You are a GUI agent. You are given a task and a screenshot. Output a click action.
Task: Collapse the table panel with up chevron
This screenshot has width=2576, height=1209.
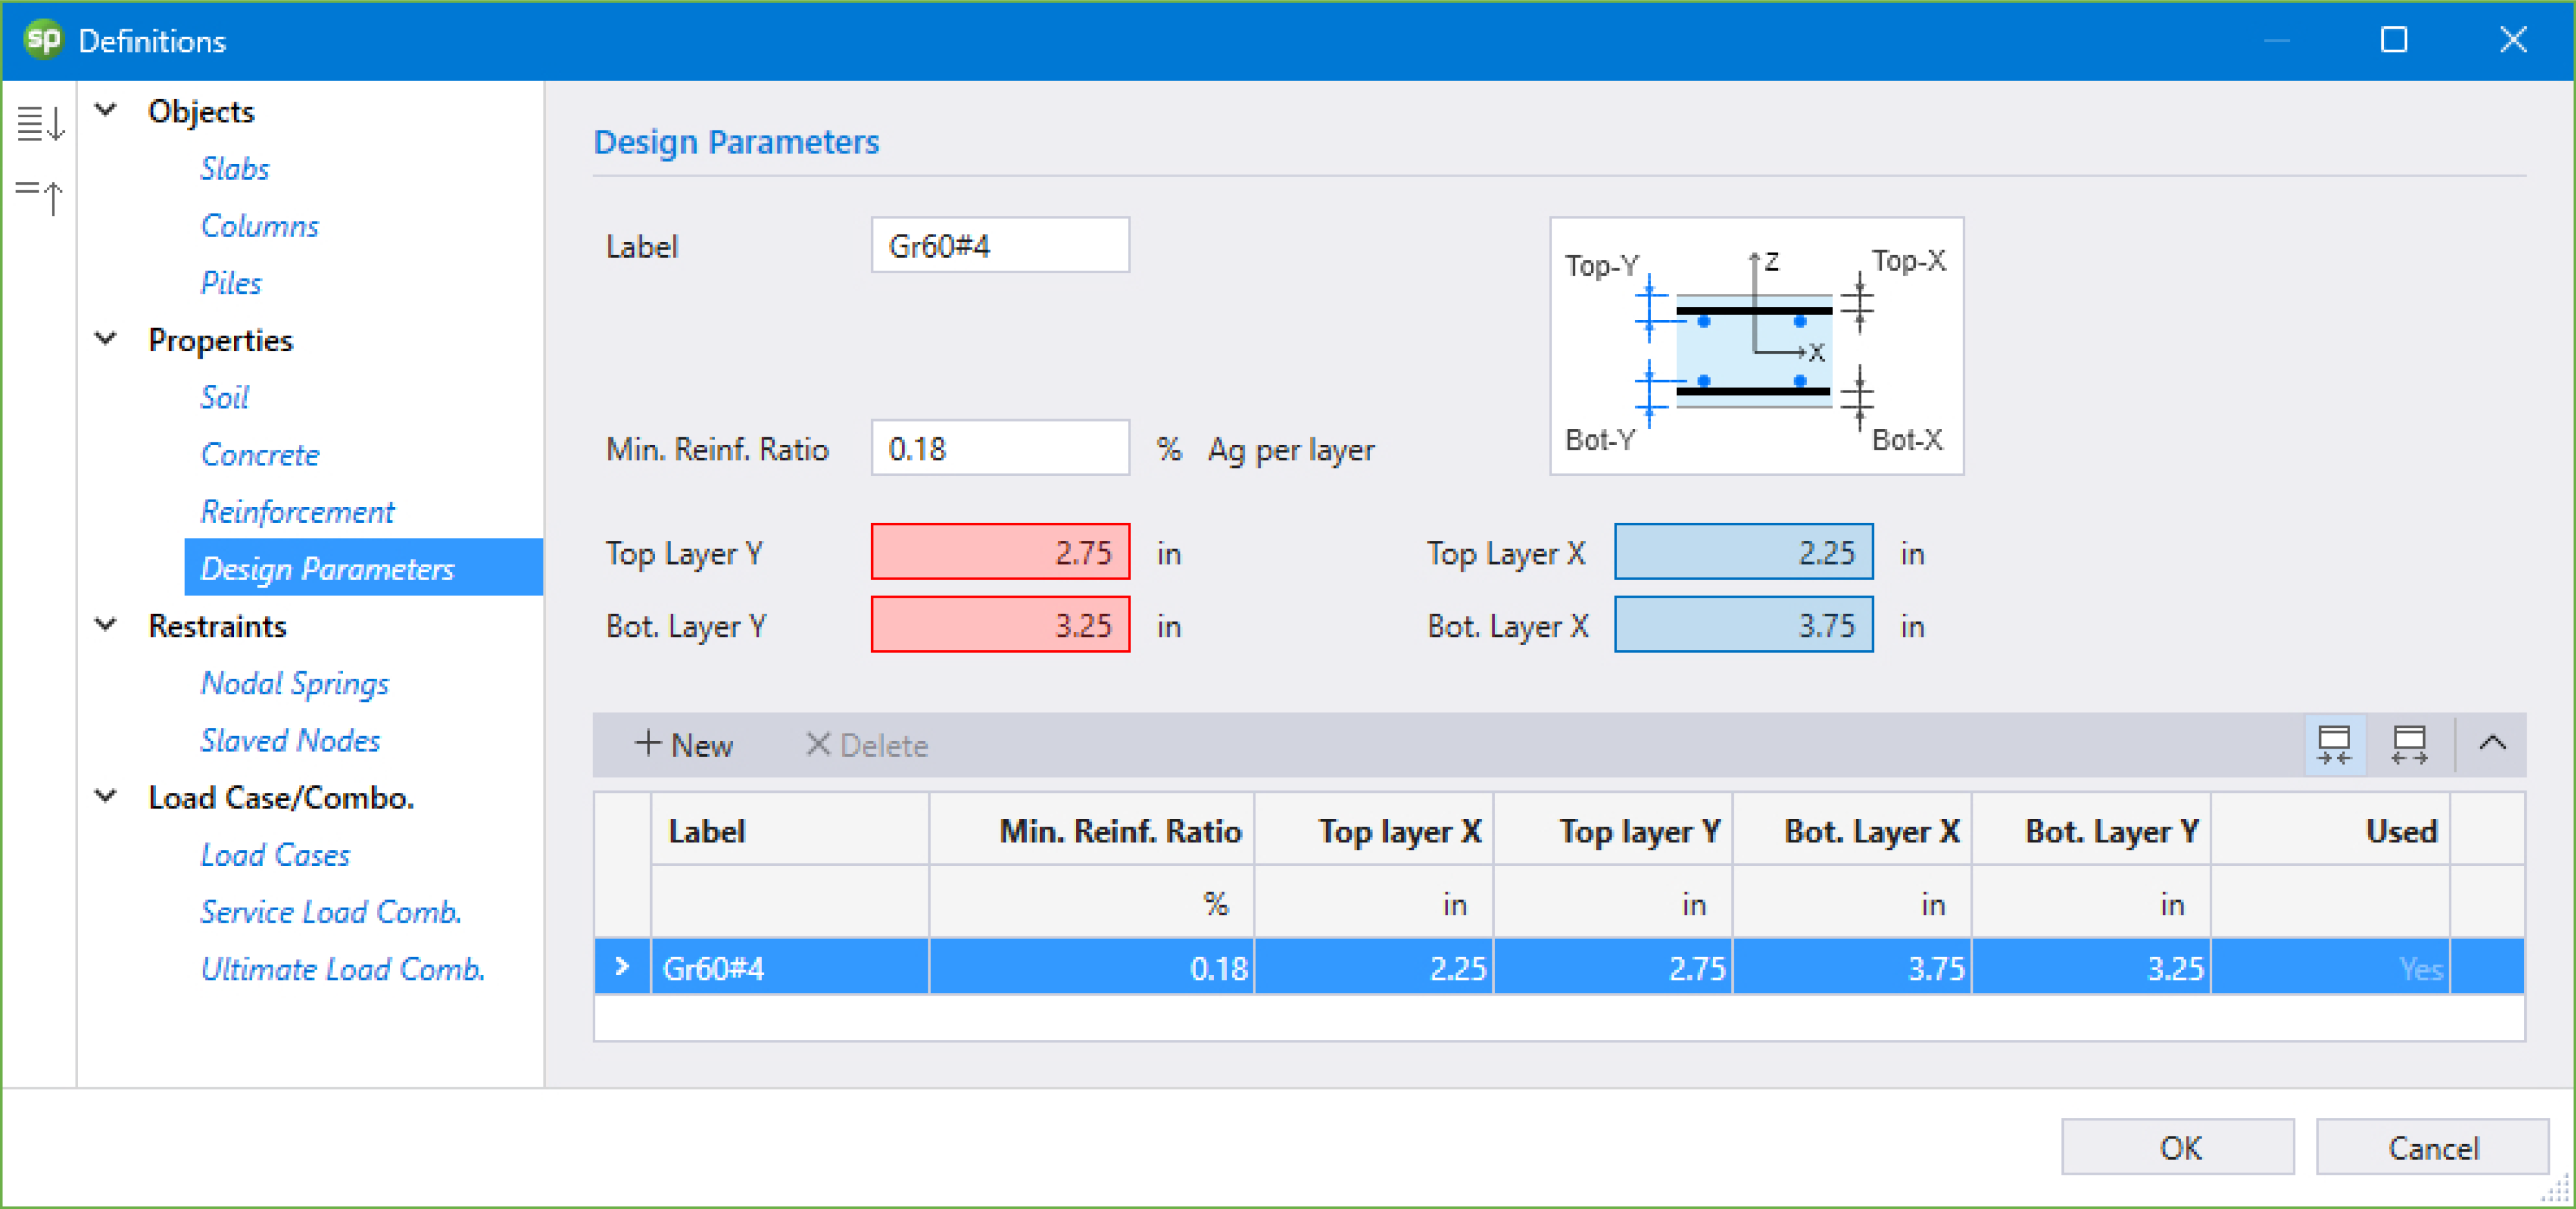(x=2492, y=743)
